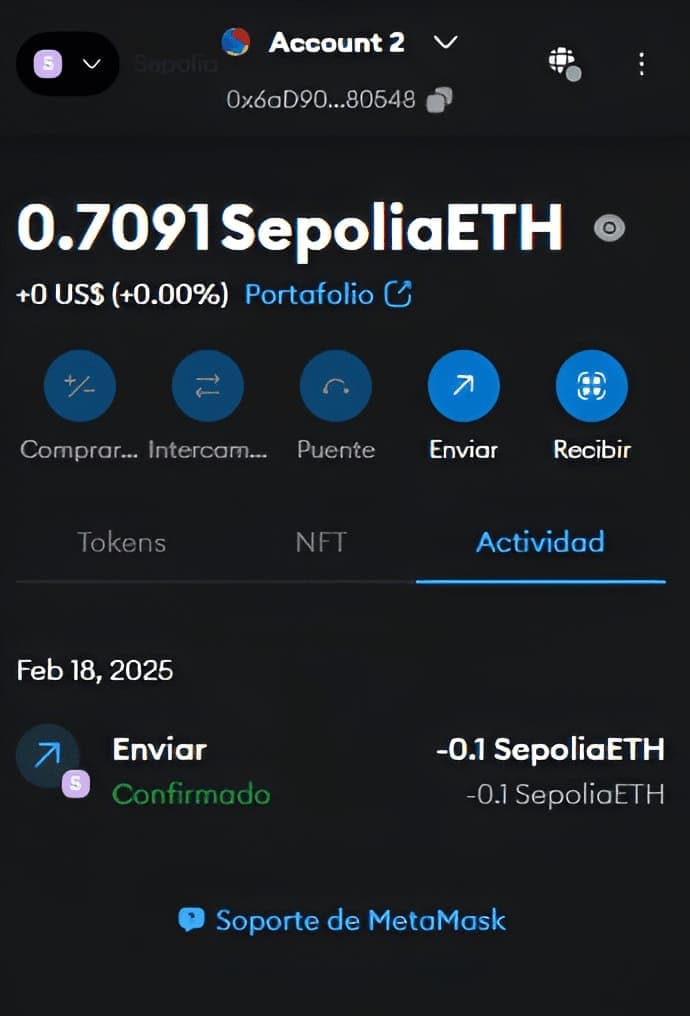Copy the account address with copy icon

(x=439, y=100)
